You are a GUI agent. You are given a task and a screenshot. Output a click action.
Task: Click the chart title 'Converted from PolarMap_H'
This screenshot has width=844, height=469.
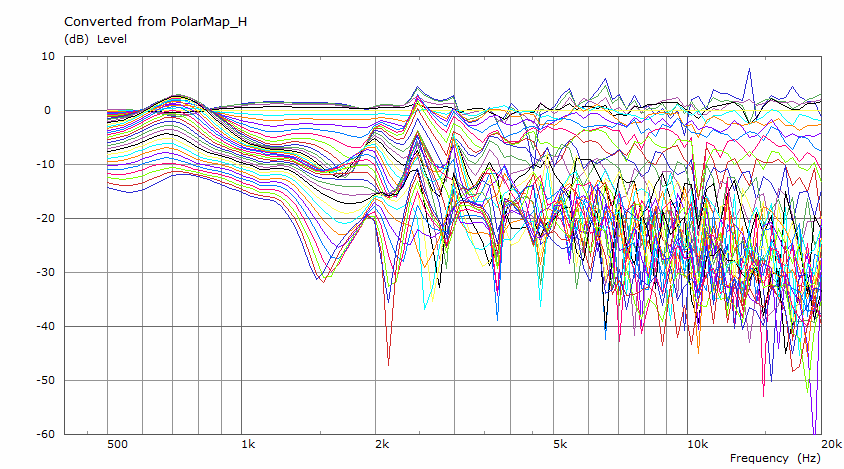tap(156, 22)
